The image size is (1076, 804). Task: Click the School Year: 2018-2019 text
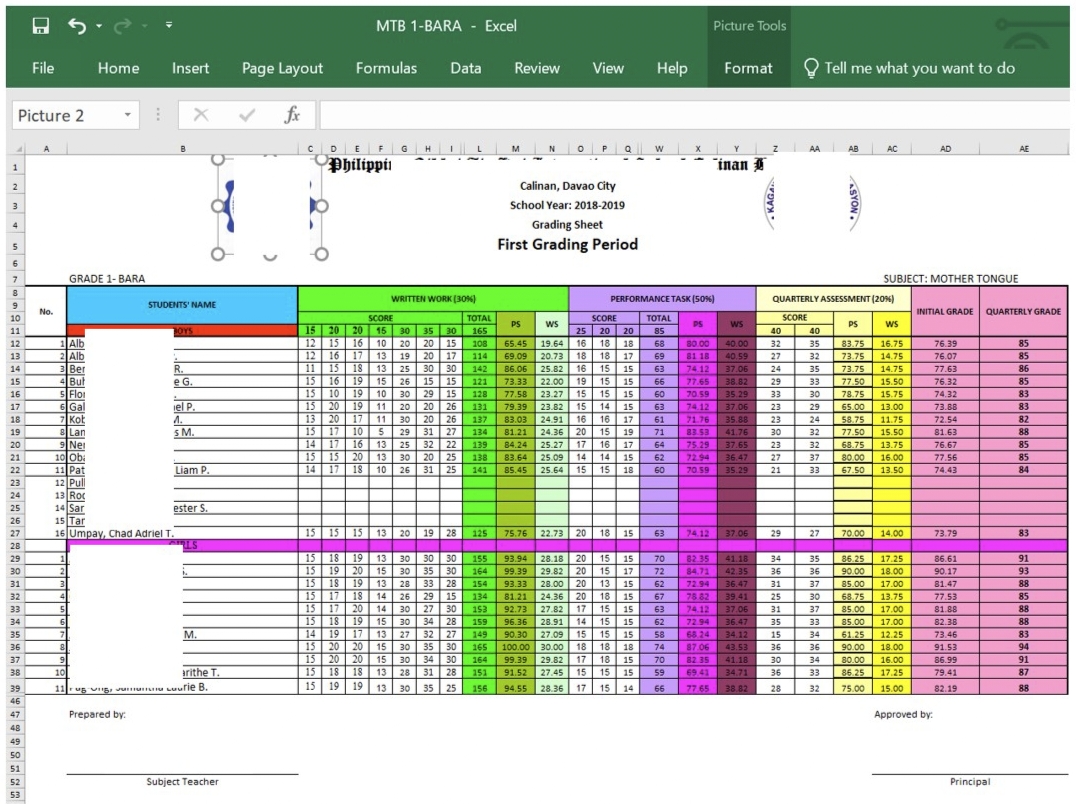pos(567,205)
